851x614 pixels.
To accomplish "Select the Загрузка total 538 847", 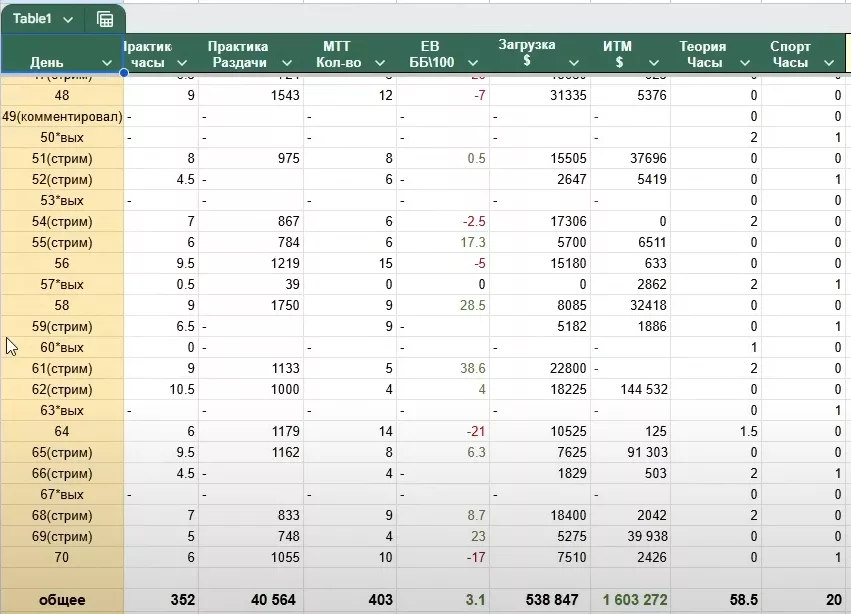I will tap(552, 600).
